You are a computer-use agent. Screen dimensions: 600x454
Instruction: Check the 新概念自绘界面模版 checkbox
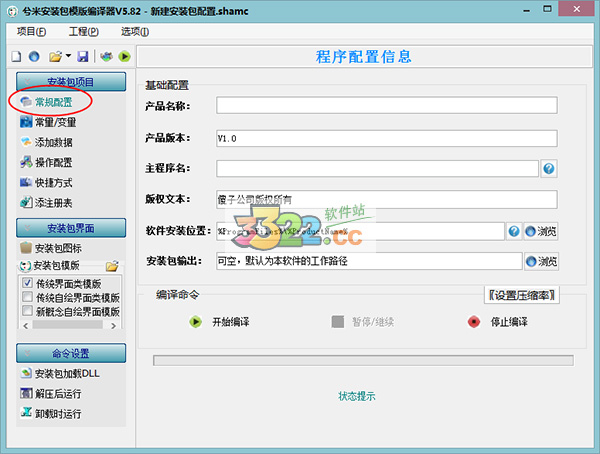pyautogui.click(x=27, y=310)
